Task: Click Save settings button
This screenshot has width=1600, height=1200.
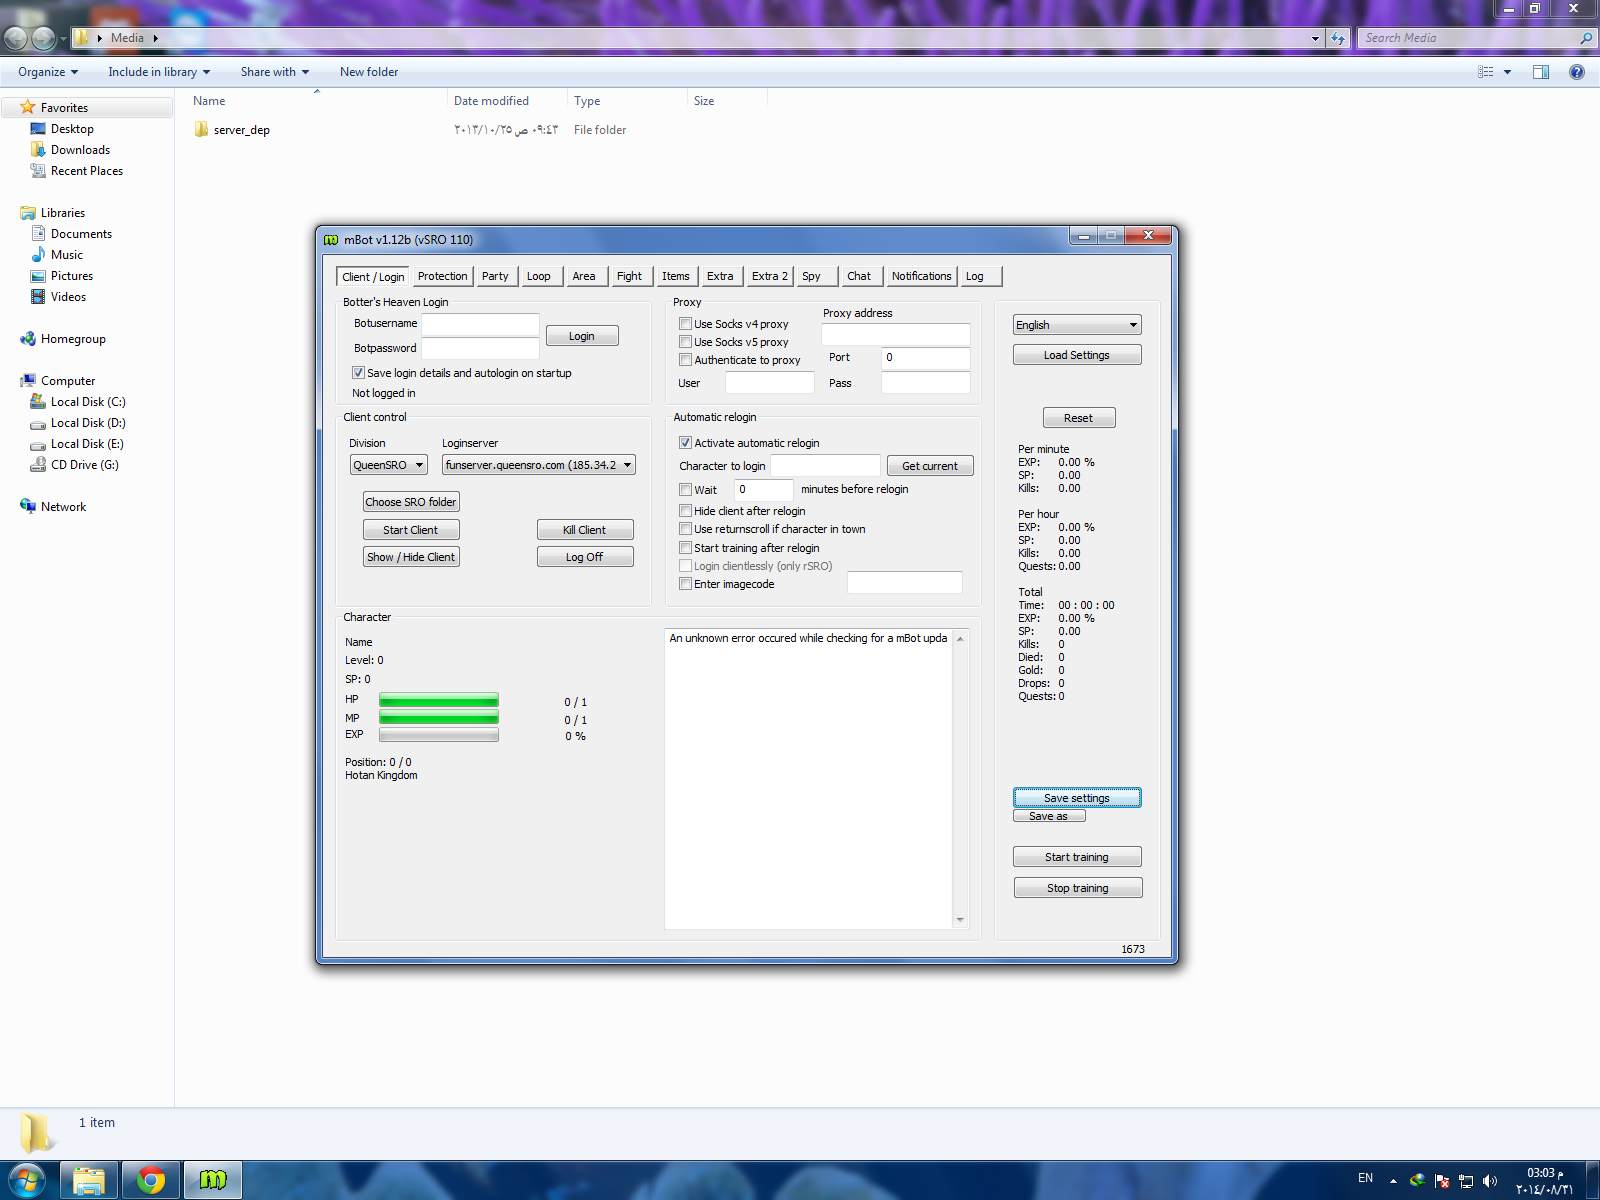Action: pos(1077,798)
